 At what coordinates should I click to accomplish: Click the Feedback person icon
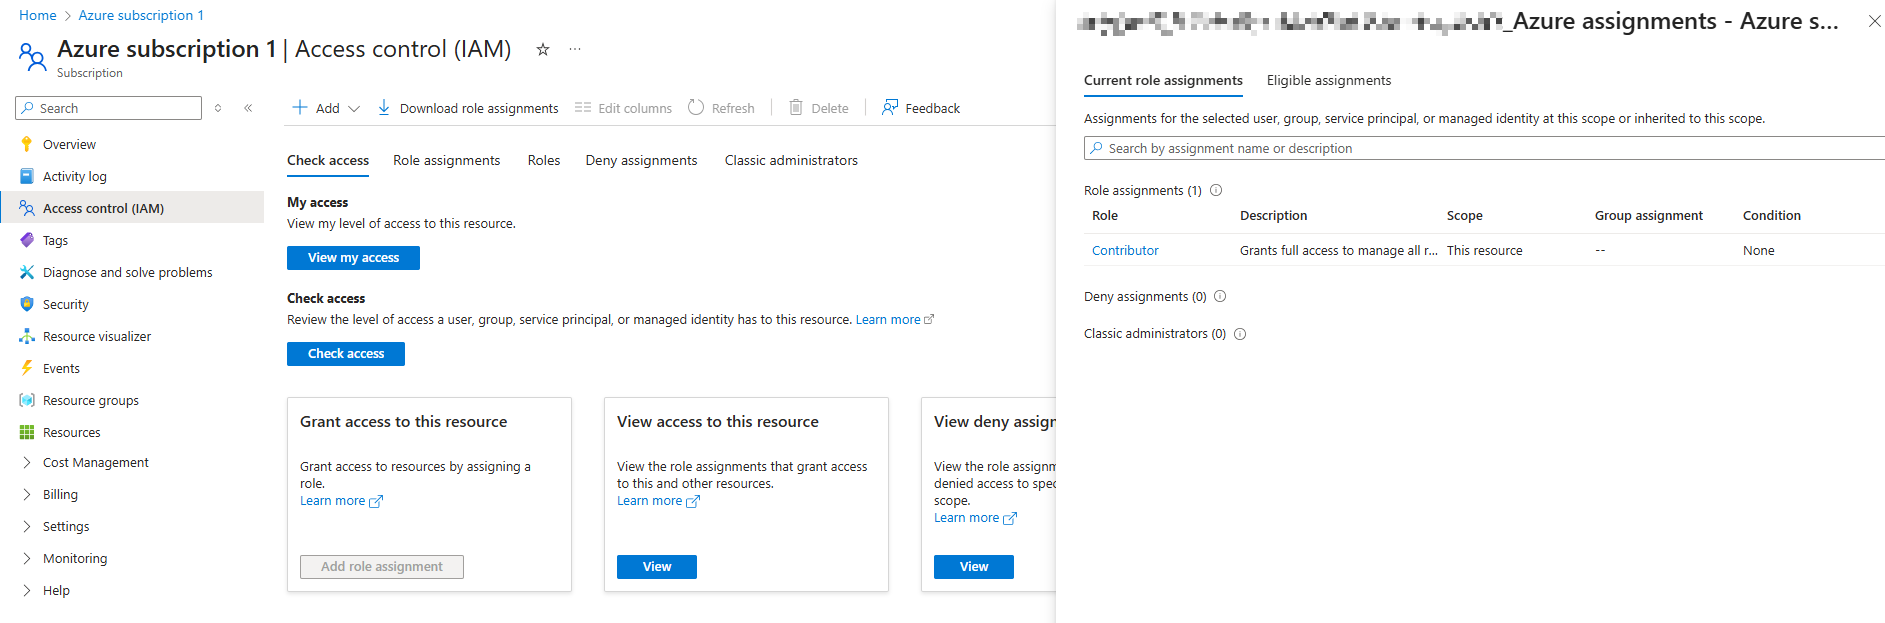(x=890, y=107)
